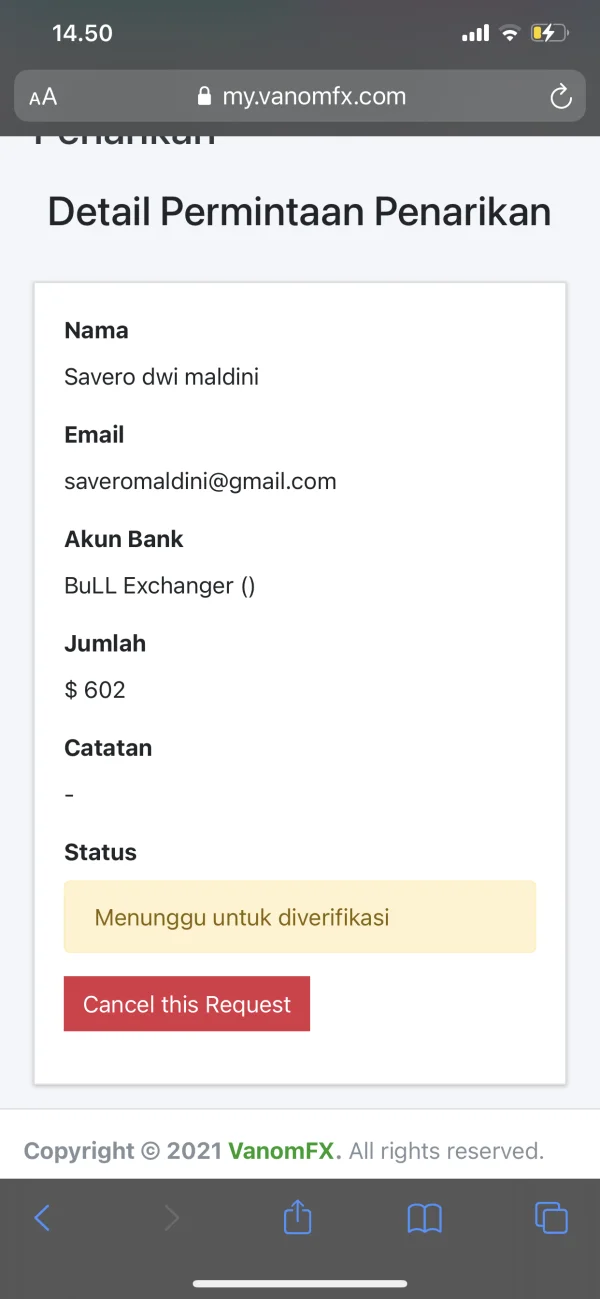The image size is (600, 1299).
Task: Tap the $ 602 amount value
Action: coord(95,690)
